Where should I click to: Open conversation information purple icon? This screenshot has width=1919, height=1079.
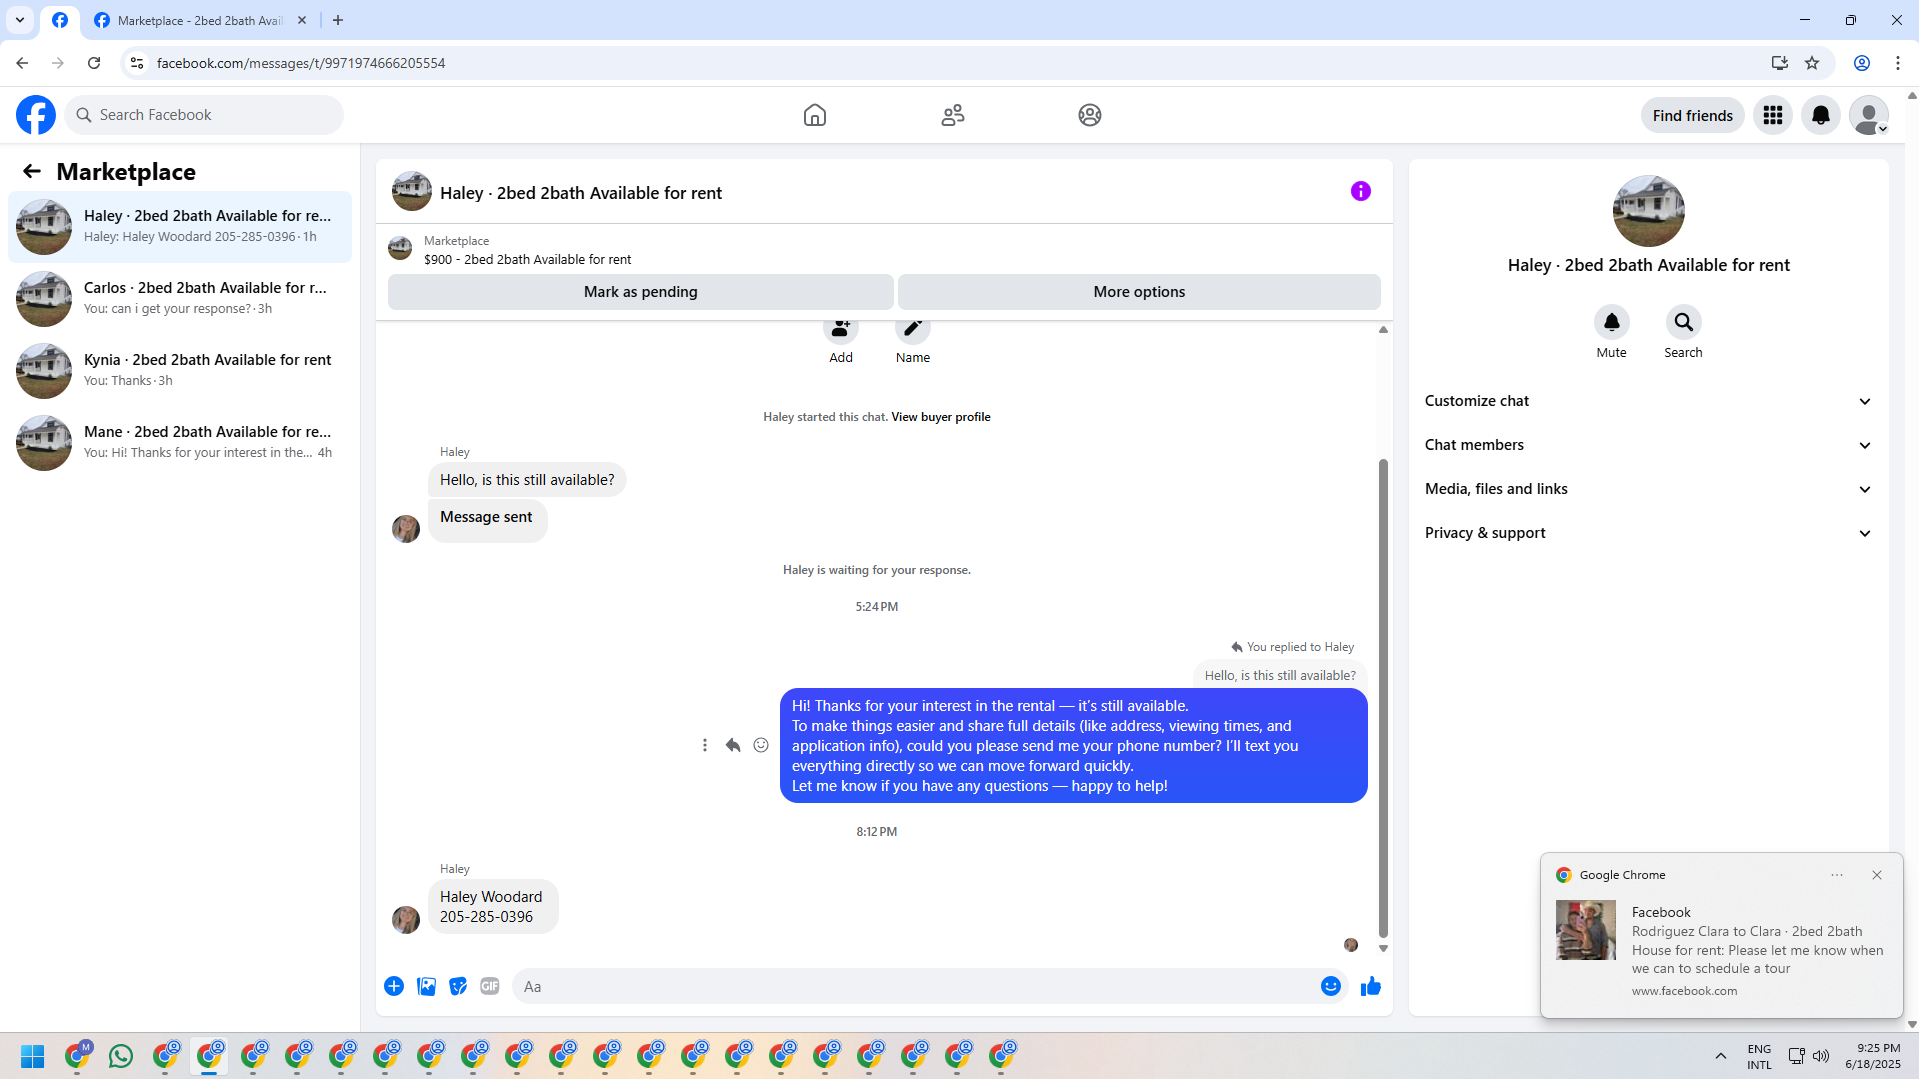coord(1361,191)
